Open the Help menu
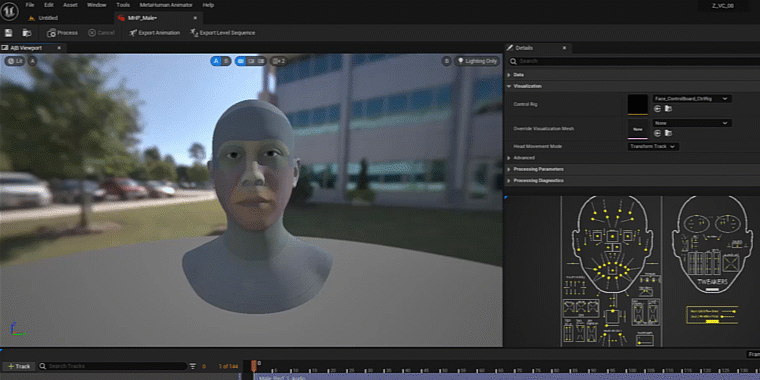Image resolution: width=760 pixels, height=380 pixels. (x=208, y=5)
